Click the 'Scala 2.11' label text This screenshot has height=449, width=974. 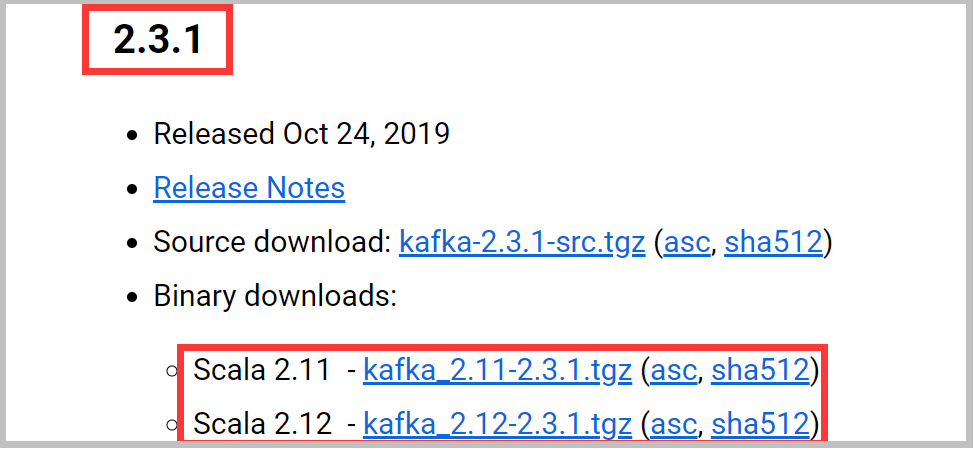pyautogui.click(x=262, y=371)
